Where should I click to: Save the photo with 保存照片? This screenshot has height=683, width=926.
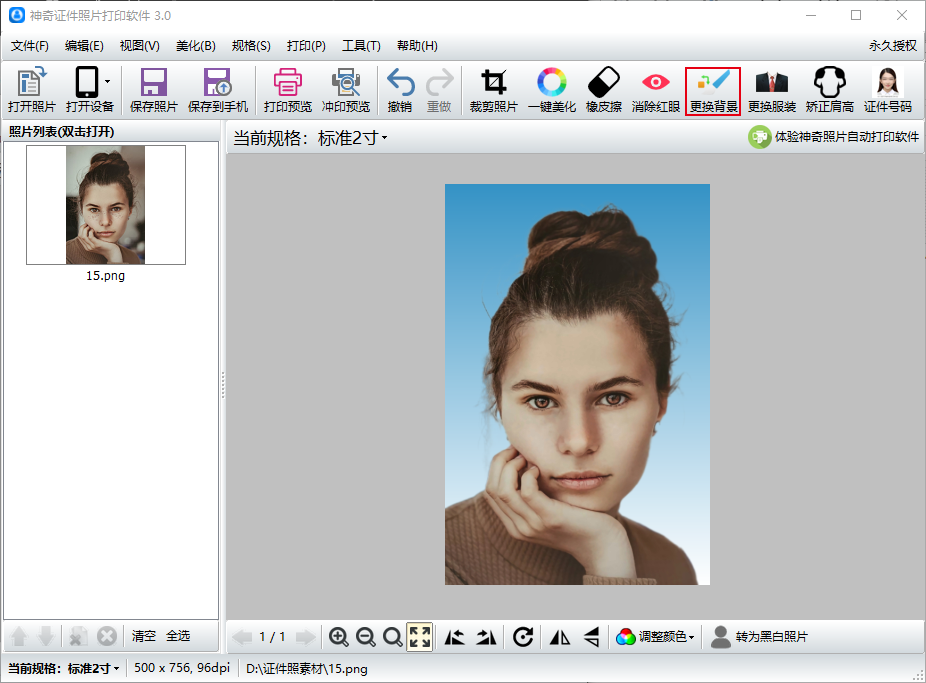tap(154, 90)
